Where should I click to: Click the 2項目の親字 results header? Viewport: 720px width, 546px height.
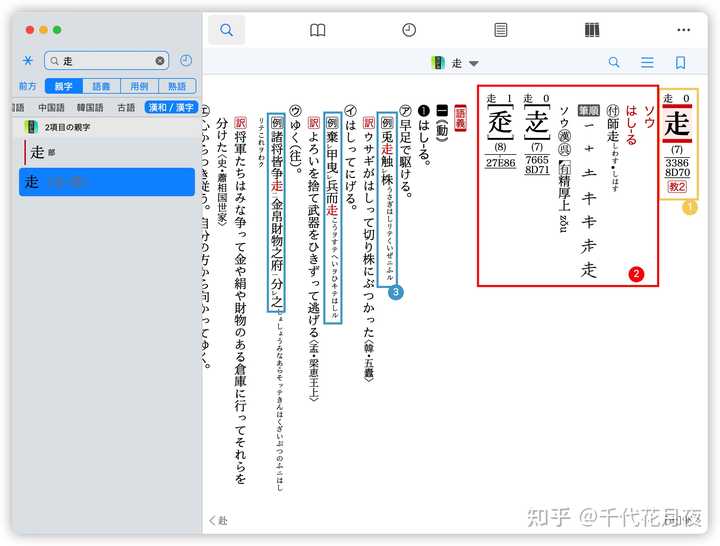[x=107, y=127]
